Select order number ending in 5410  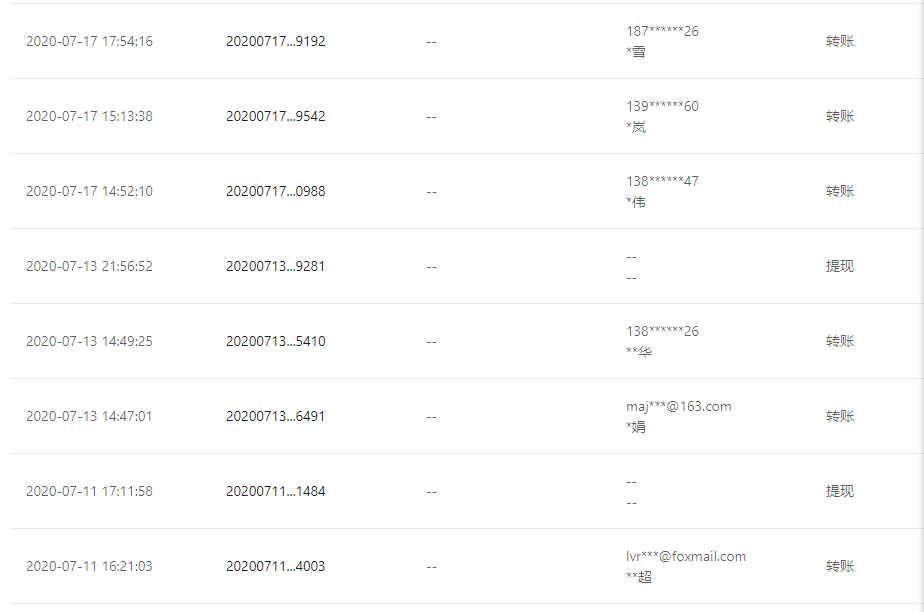275,341
